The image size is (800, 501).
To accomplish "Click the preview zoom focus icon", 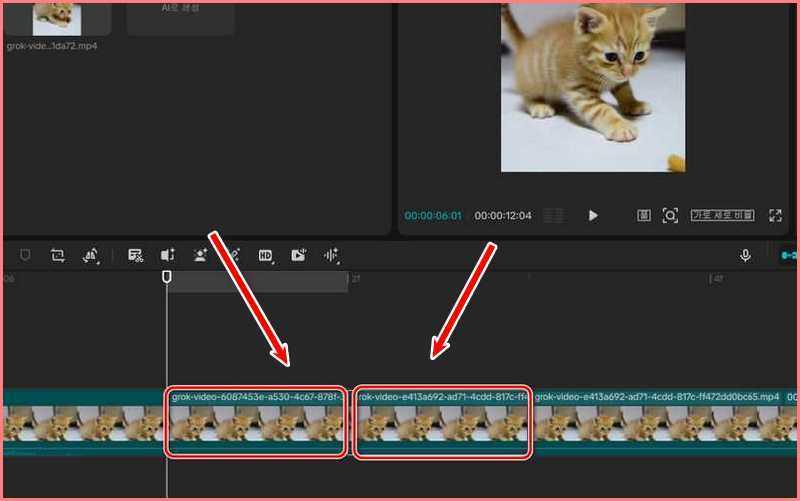I will pos(670,215).
